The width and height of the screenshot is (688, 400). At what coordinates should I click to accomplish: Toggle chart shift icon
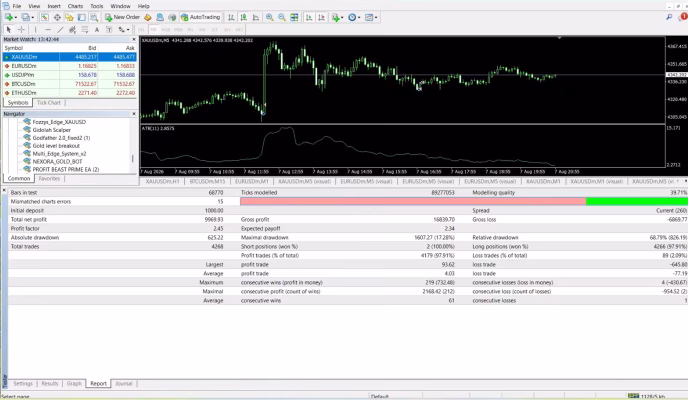(321, 17)
